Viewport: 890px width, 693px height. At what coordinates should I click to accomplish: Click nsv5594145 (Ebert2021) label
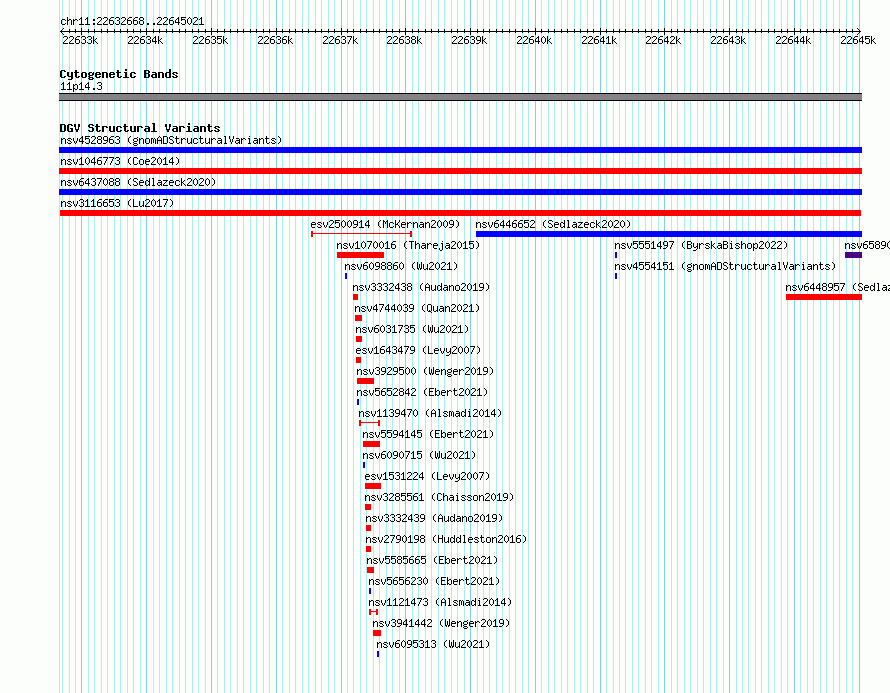[429, 434]
